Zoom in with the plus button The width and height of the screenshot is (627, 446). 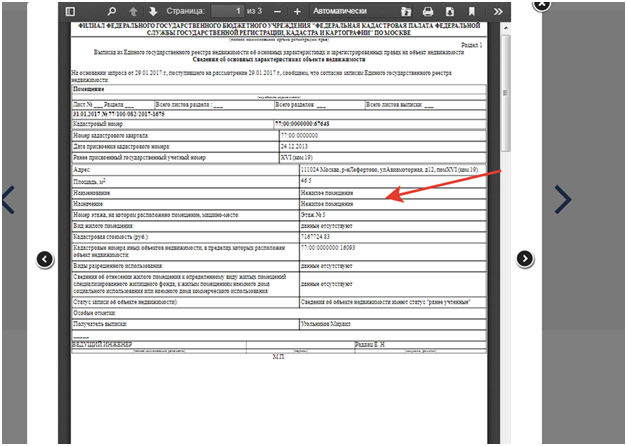(297, 11)
